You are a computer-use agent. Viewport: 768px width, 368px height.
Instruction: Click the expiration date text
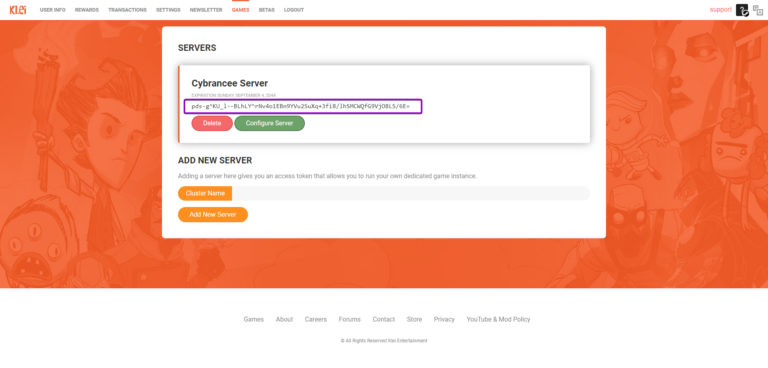pos(234,95)
